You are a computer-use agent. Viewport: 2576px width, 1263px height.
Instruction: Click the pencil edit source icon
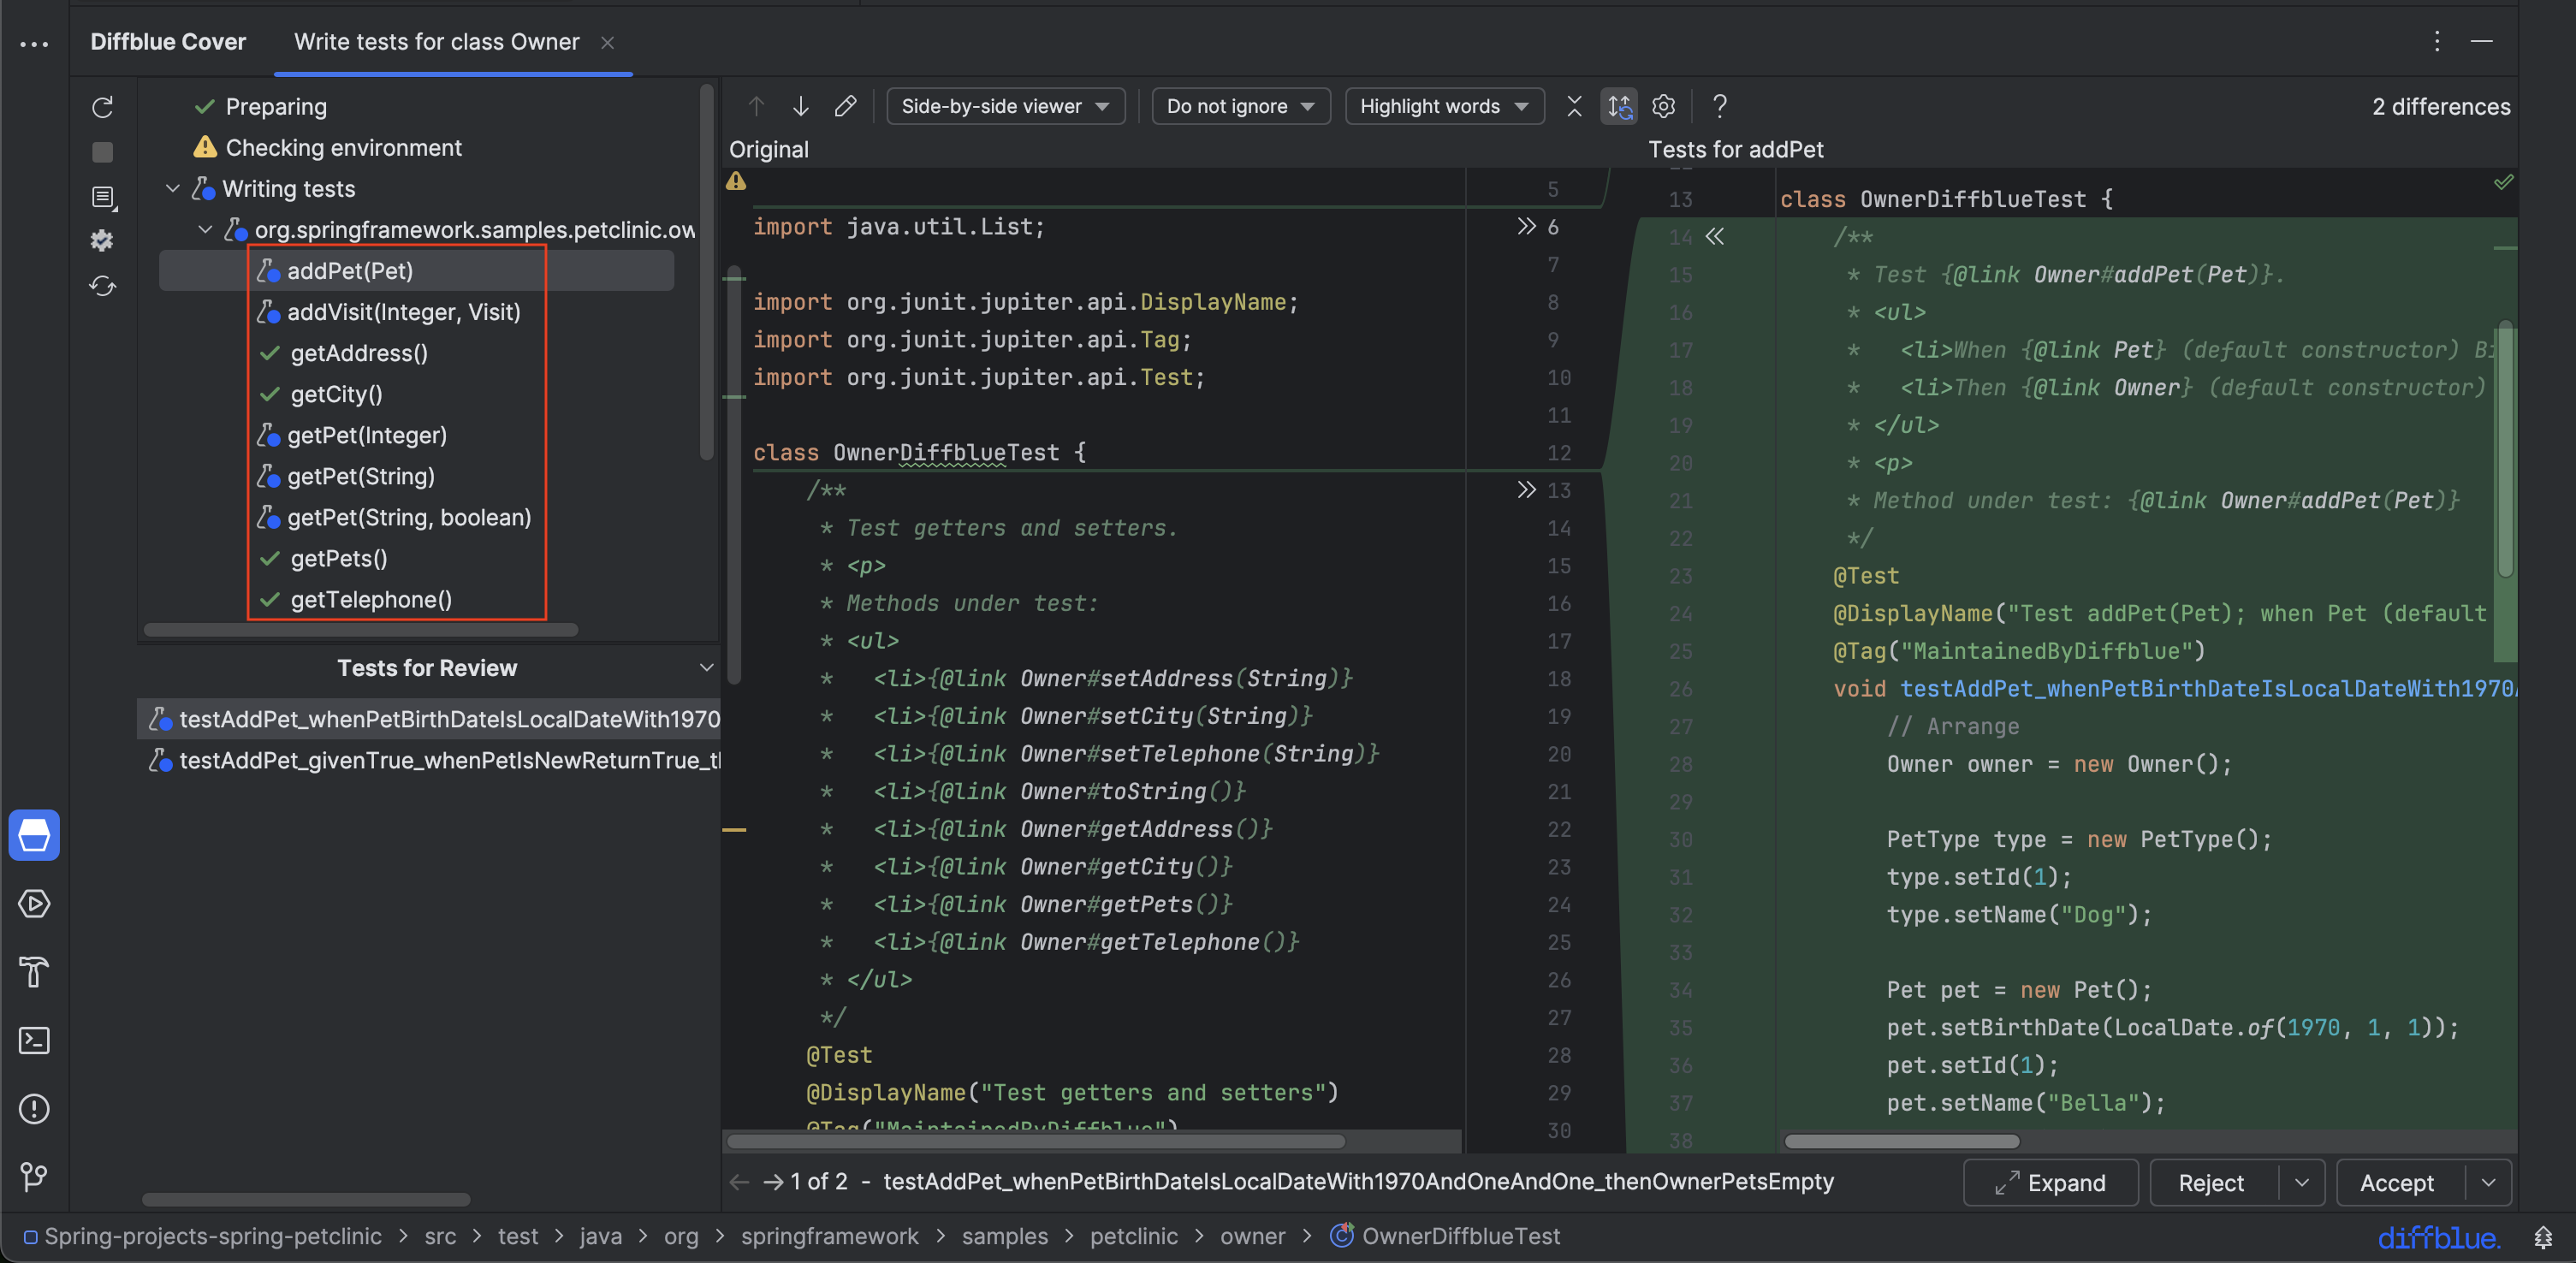click(x=845, y=106)
